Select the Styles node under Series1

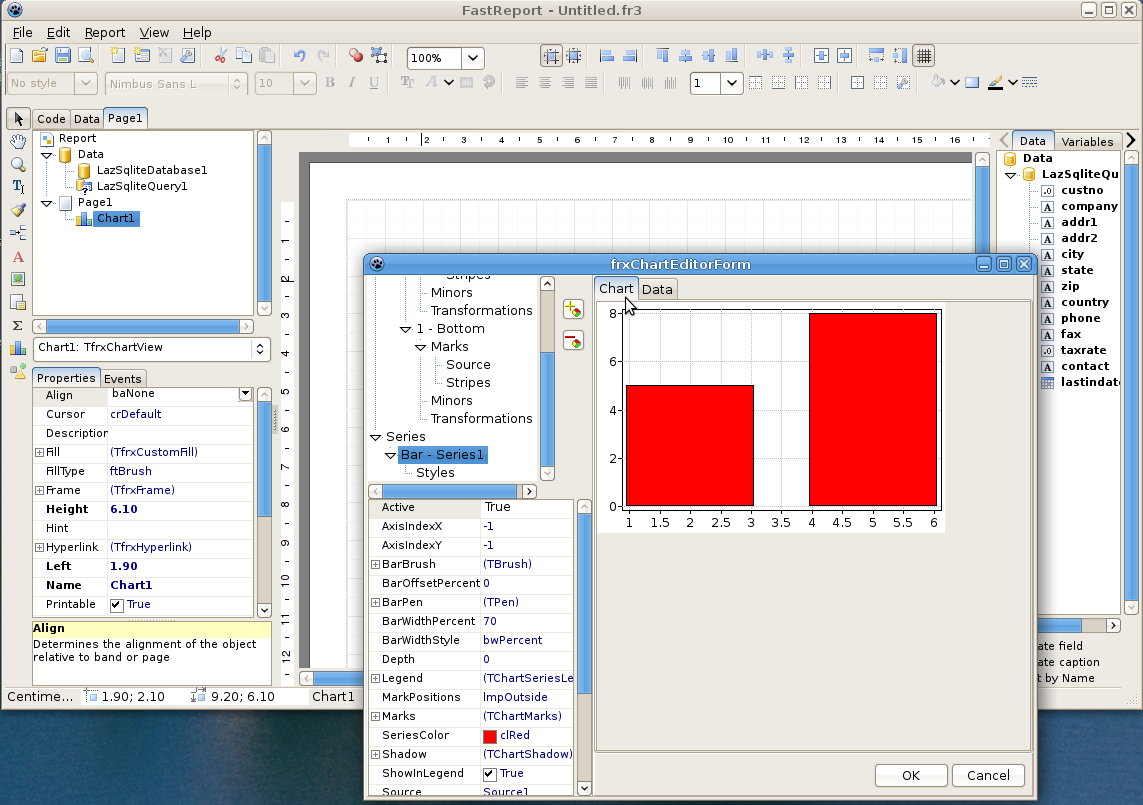[435, 473]
